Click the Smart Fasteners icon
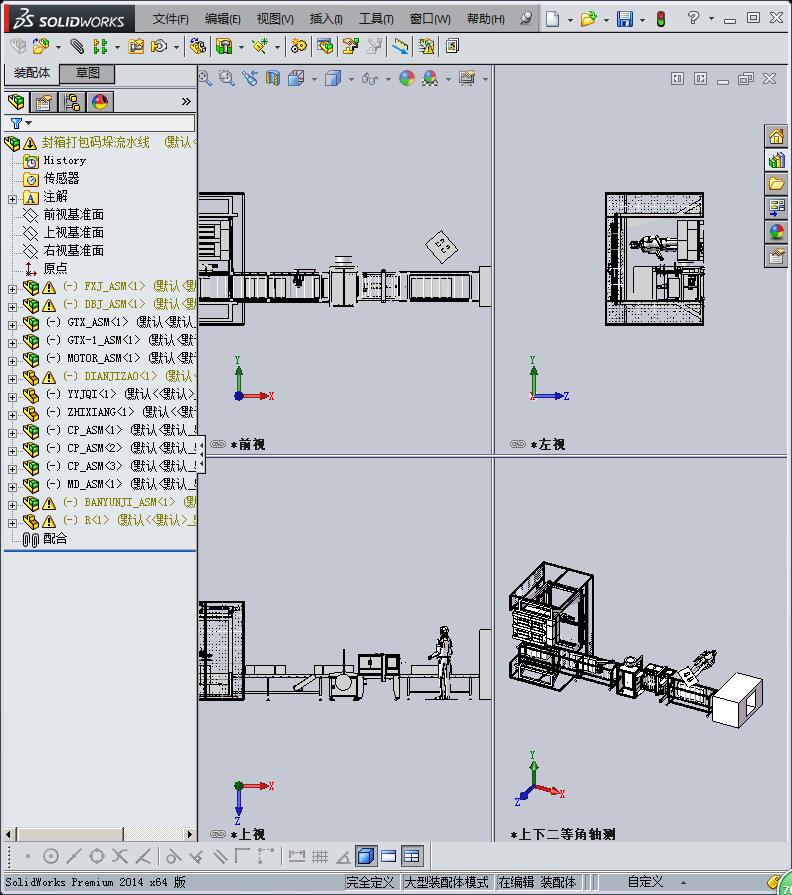Viewport: 792px width, 895px height. click(136, 46)
